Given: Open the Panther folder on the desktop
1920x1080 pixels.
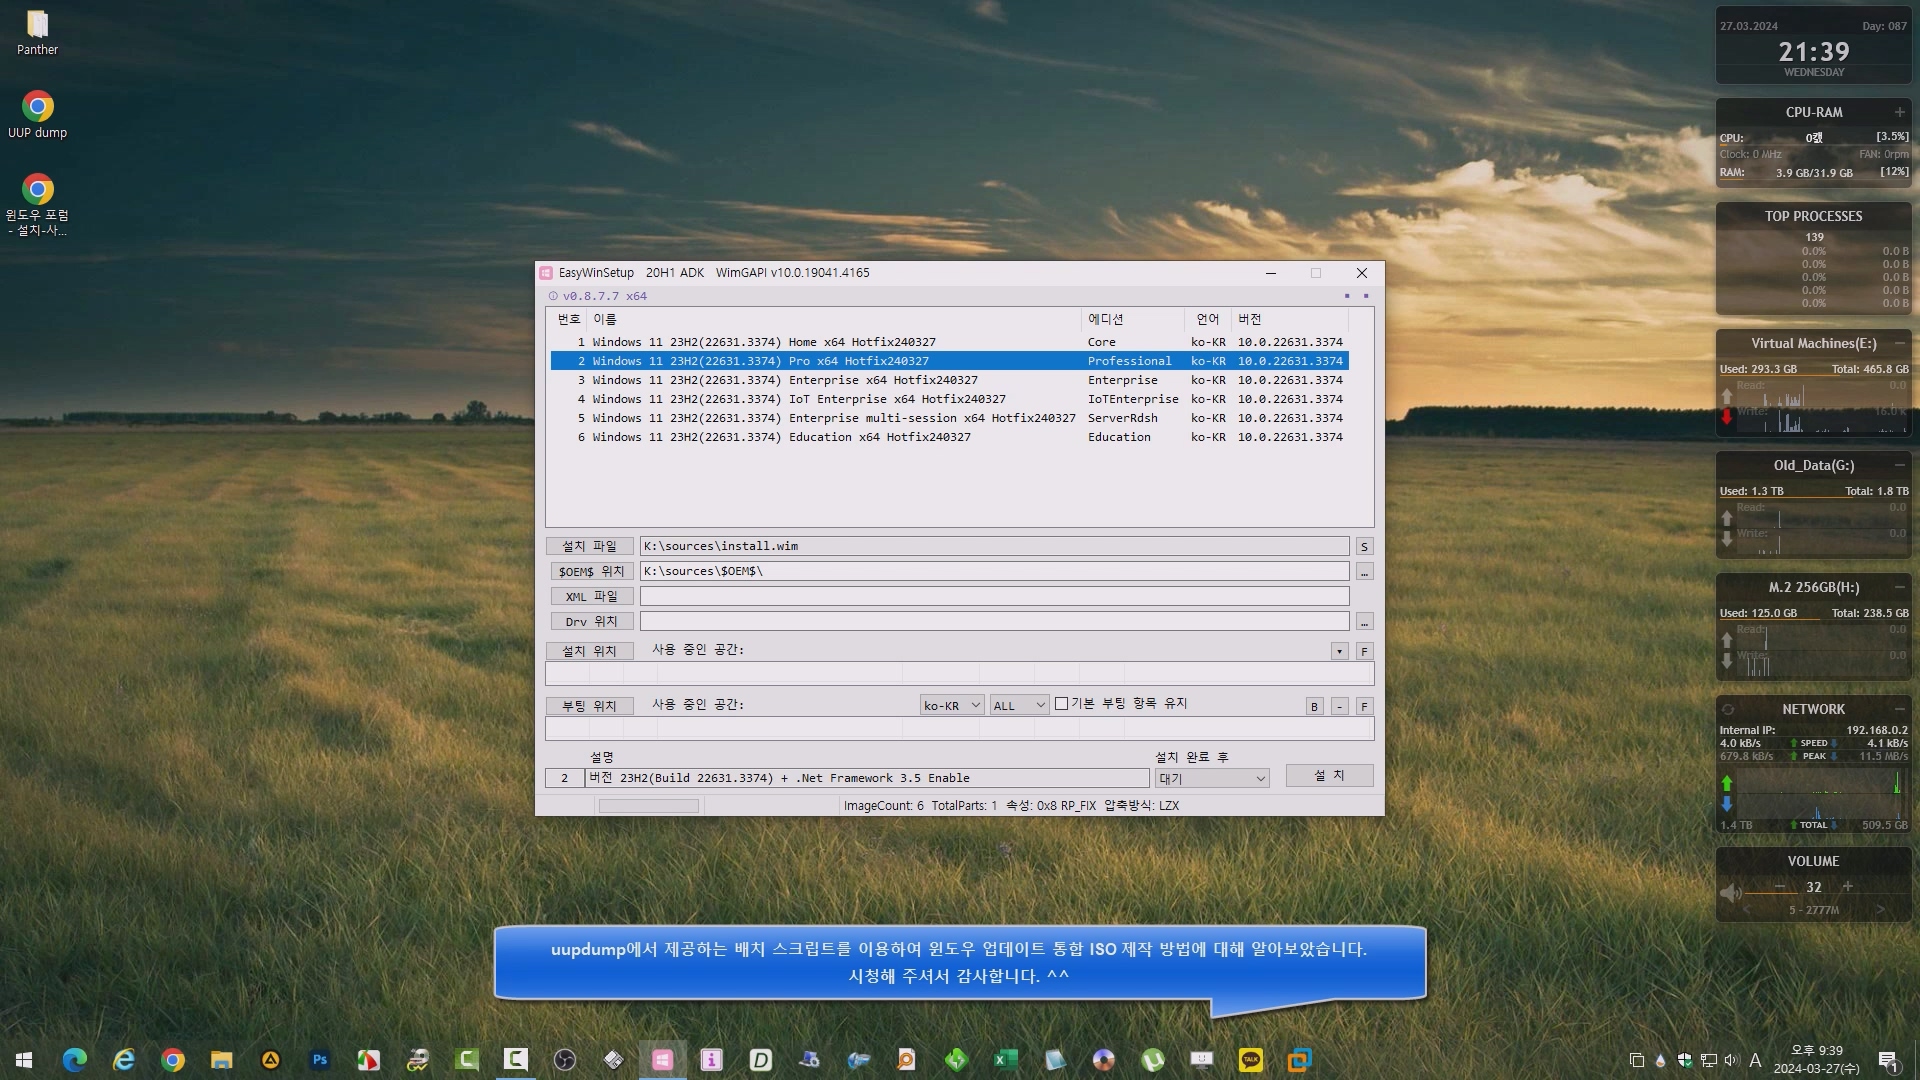Looking at the screenshot, I should (x=37, y=32).
